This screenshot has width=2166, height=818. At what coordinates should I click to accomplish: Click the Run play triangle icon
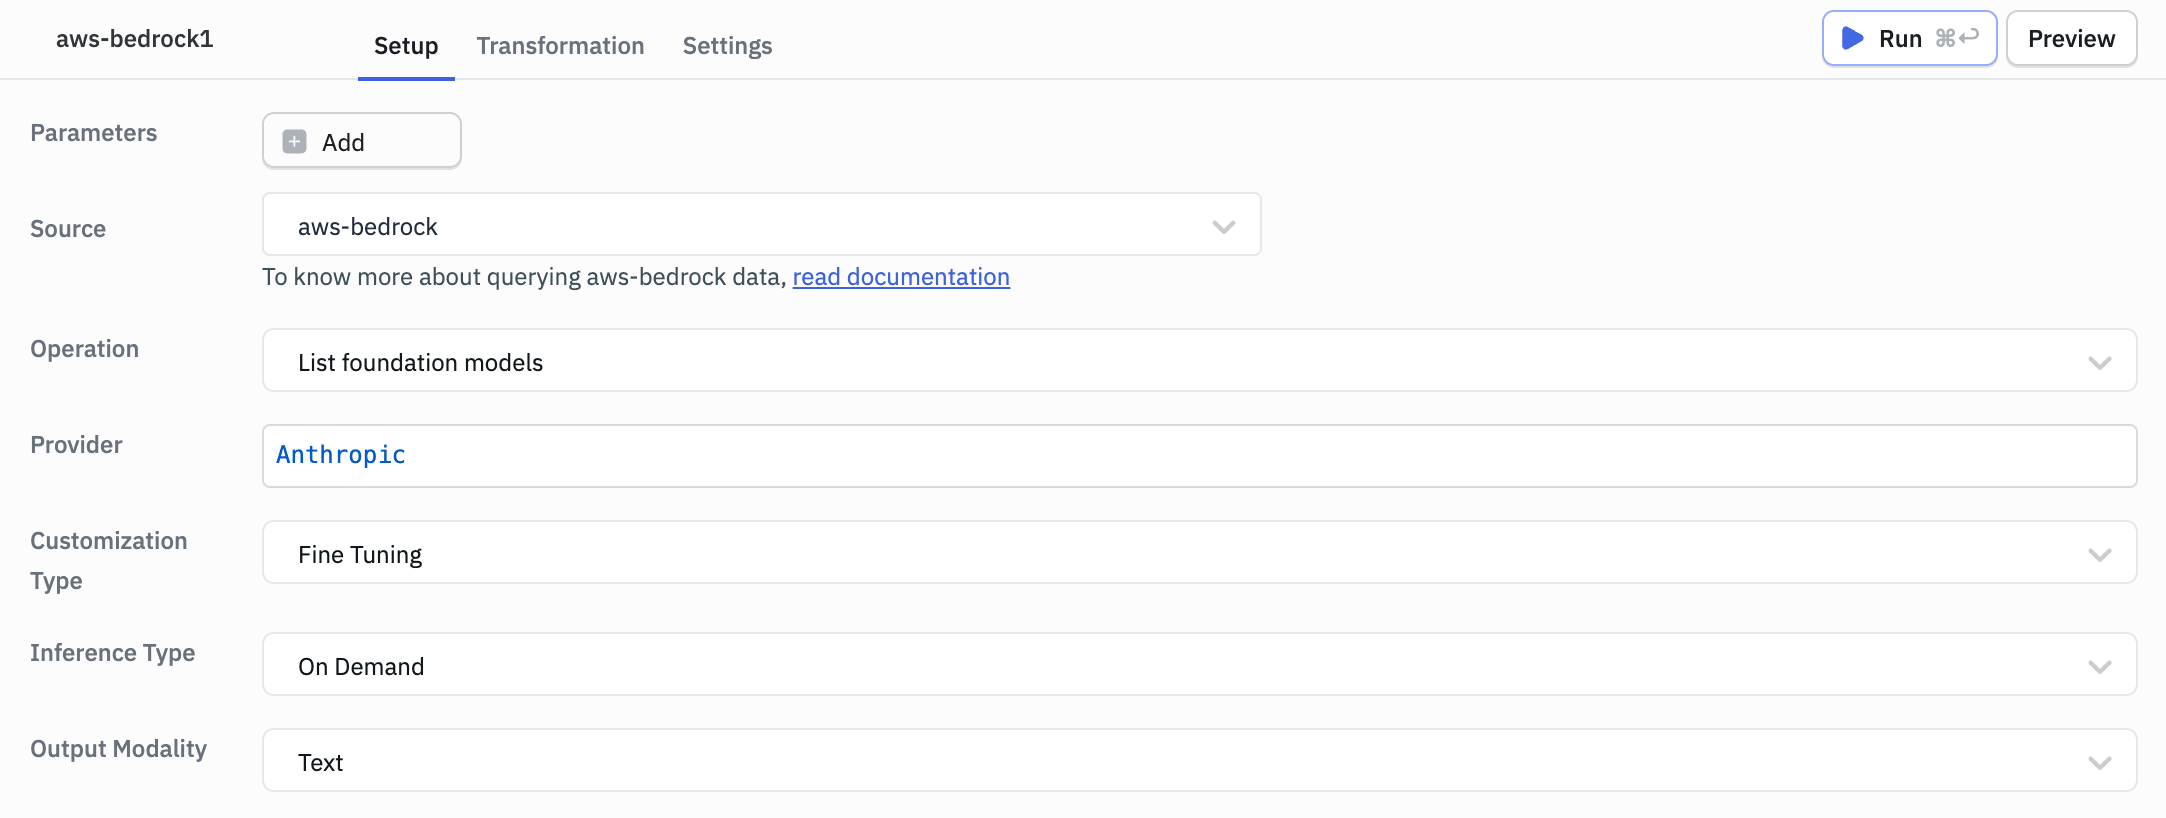1852,38
